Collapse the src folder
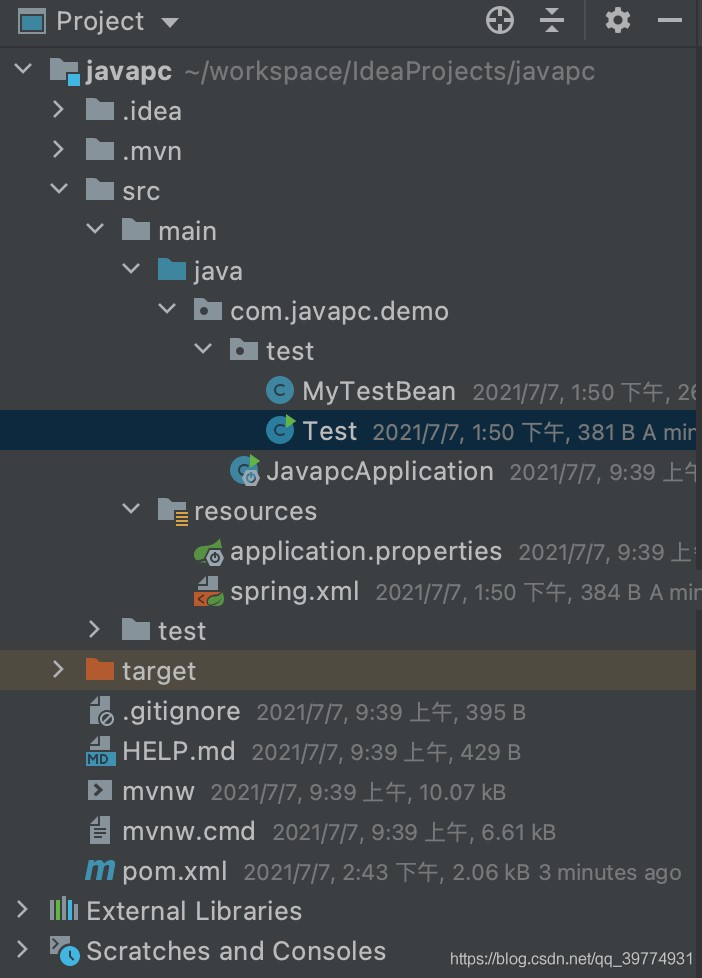The height and width of the screenshot is (978, 702). [59, 190]
